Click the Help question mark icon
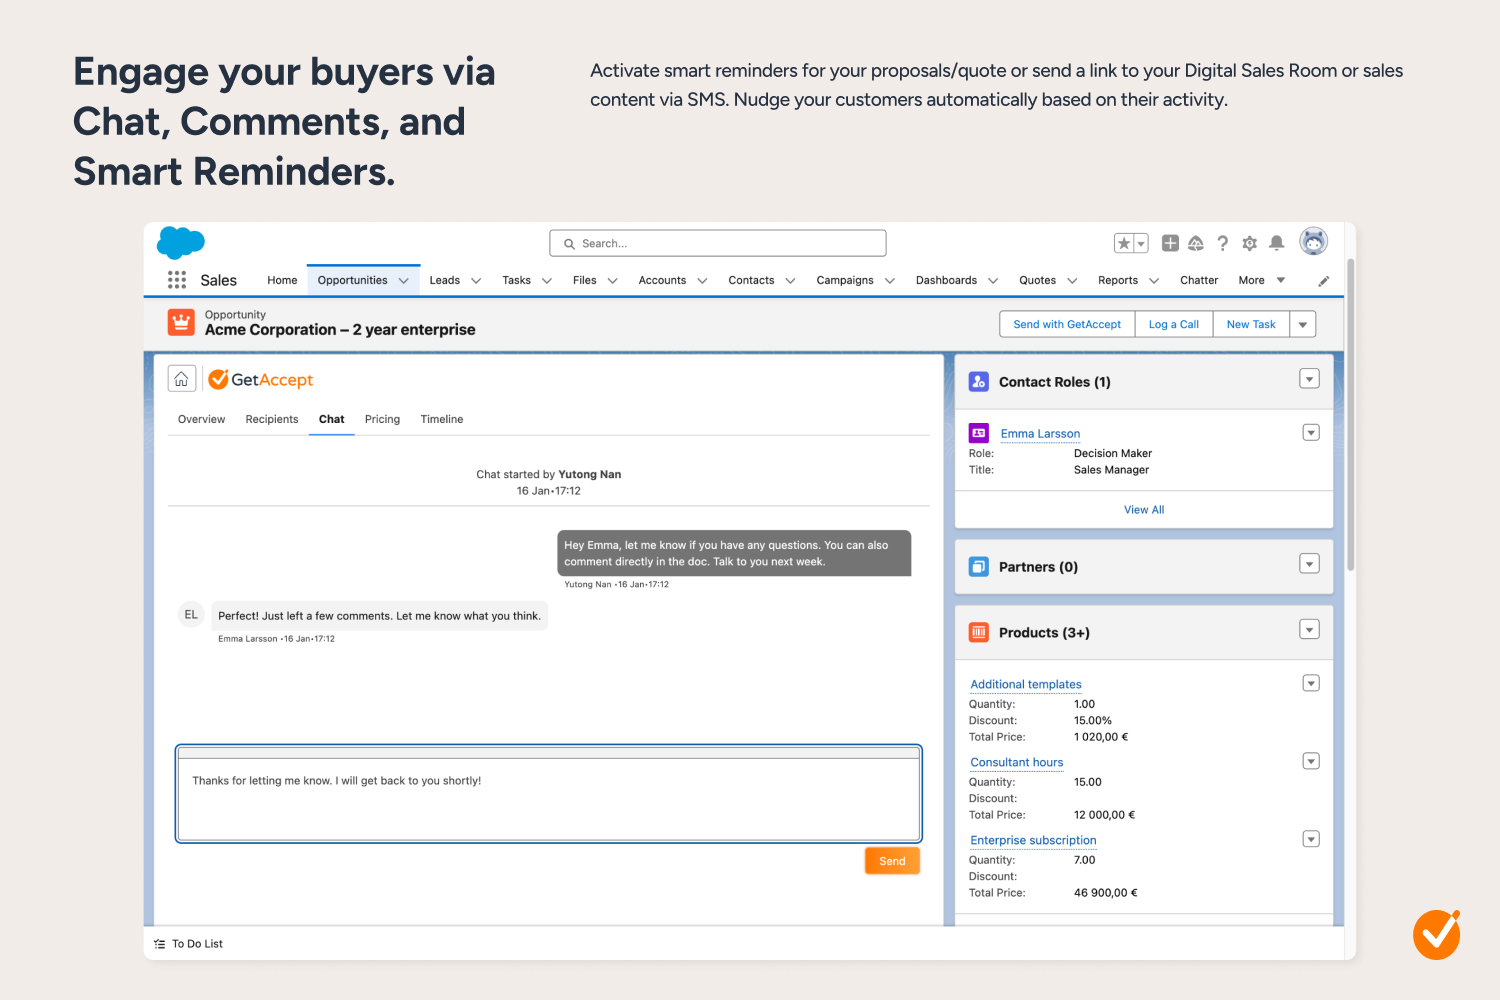The image size is (1500, 1000). coord(1222,243)
